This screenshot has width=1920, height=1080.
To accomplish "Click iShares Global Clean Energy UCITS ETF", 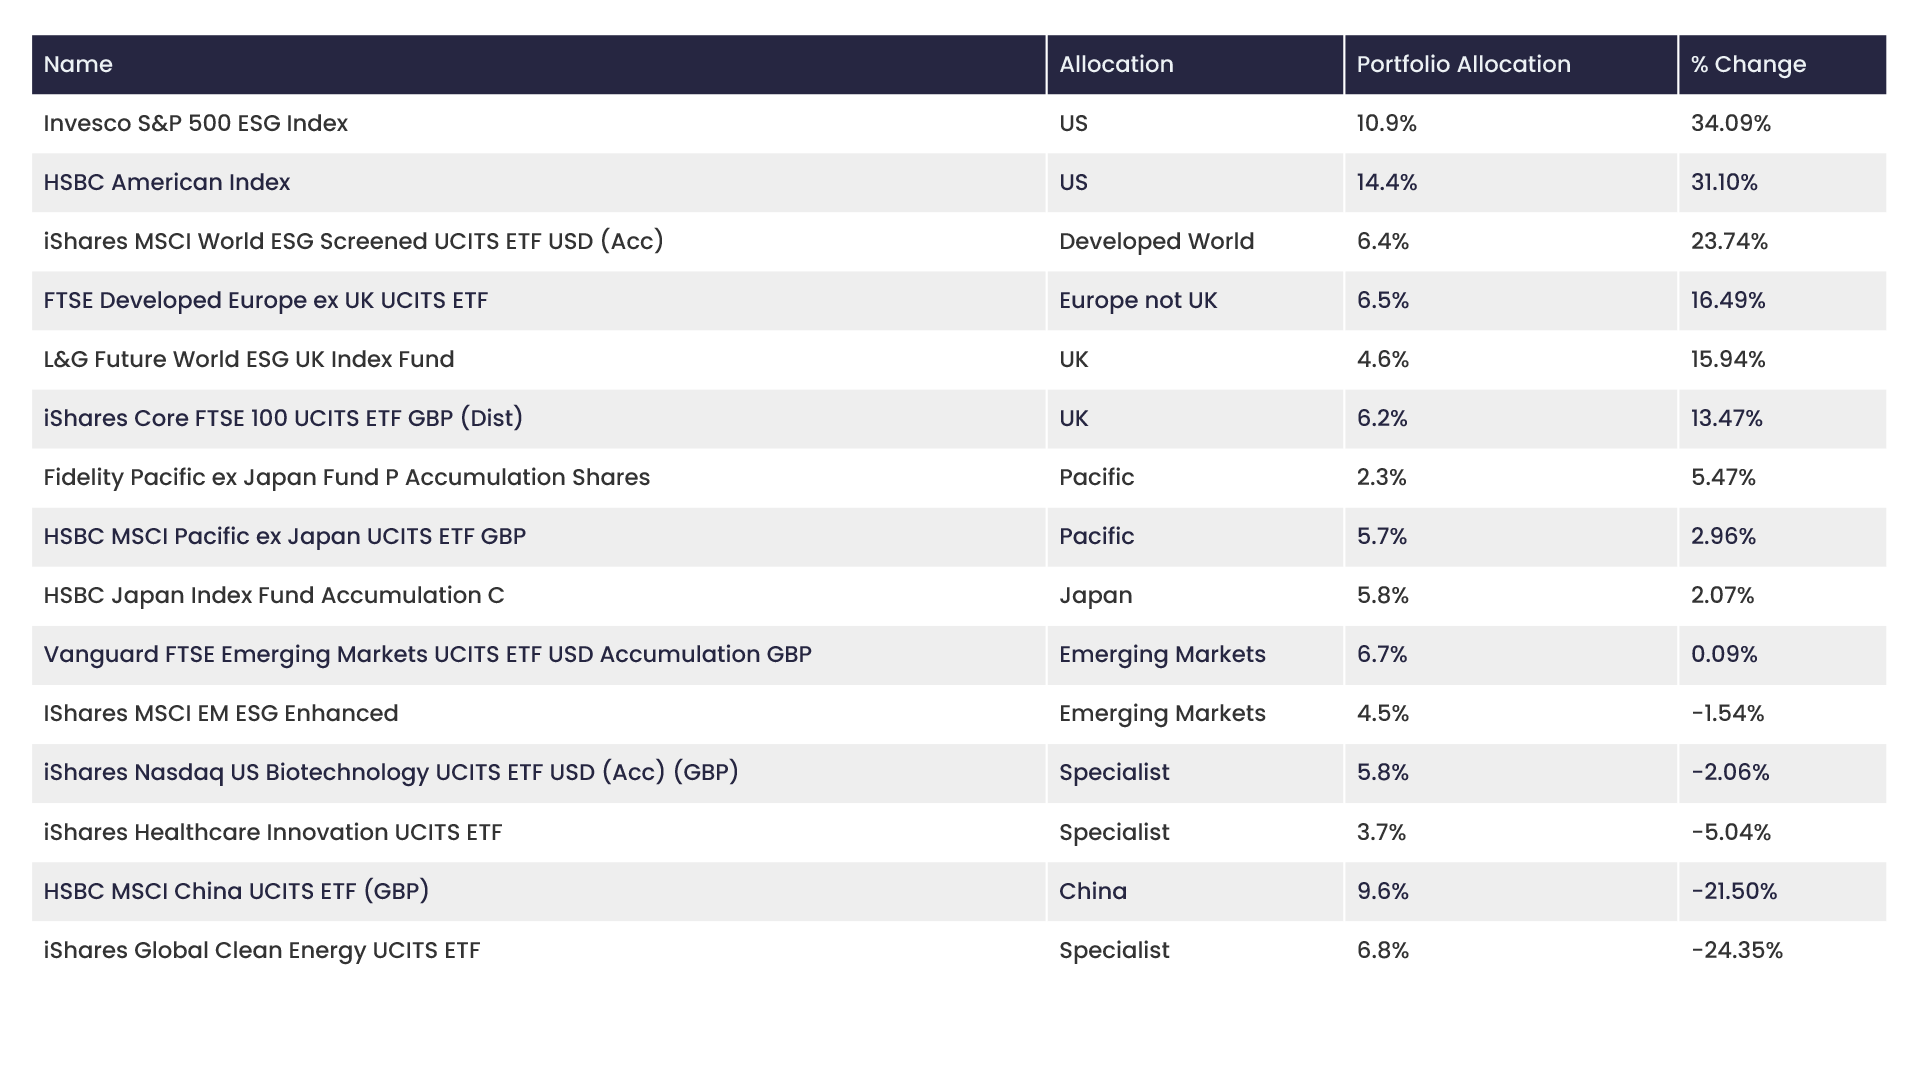I will pos(262,951).
